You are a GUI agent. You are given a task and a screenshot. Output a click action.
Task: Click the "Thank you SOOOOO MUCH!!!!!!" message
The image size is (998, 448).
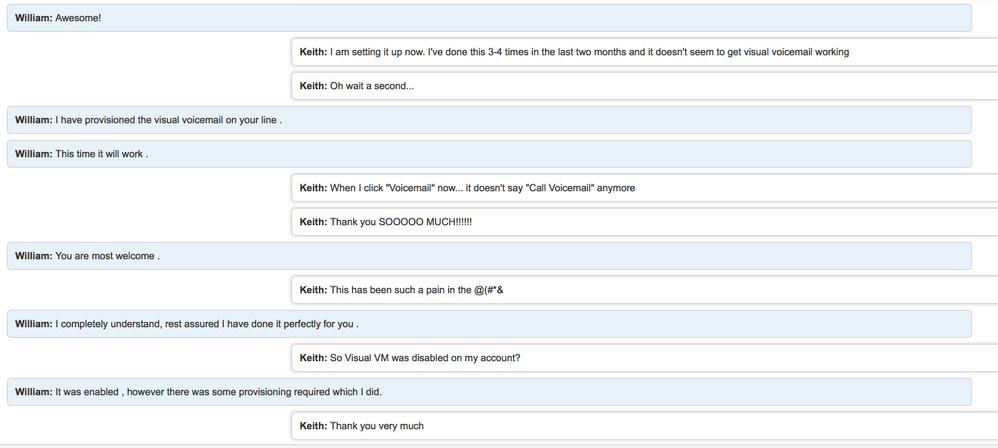[x=644, y=222]
